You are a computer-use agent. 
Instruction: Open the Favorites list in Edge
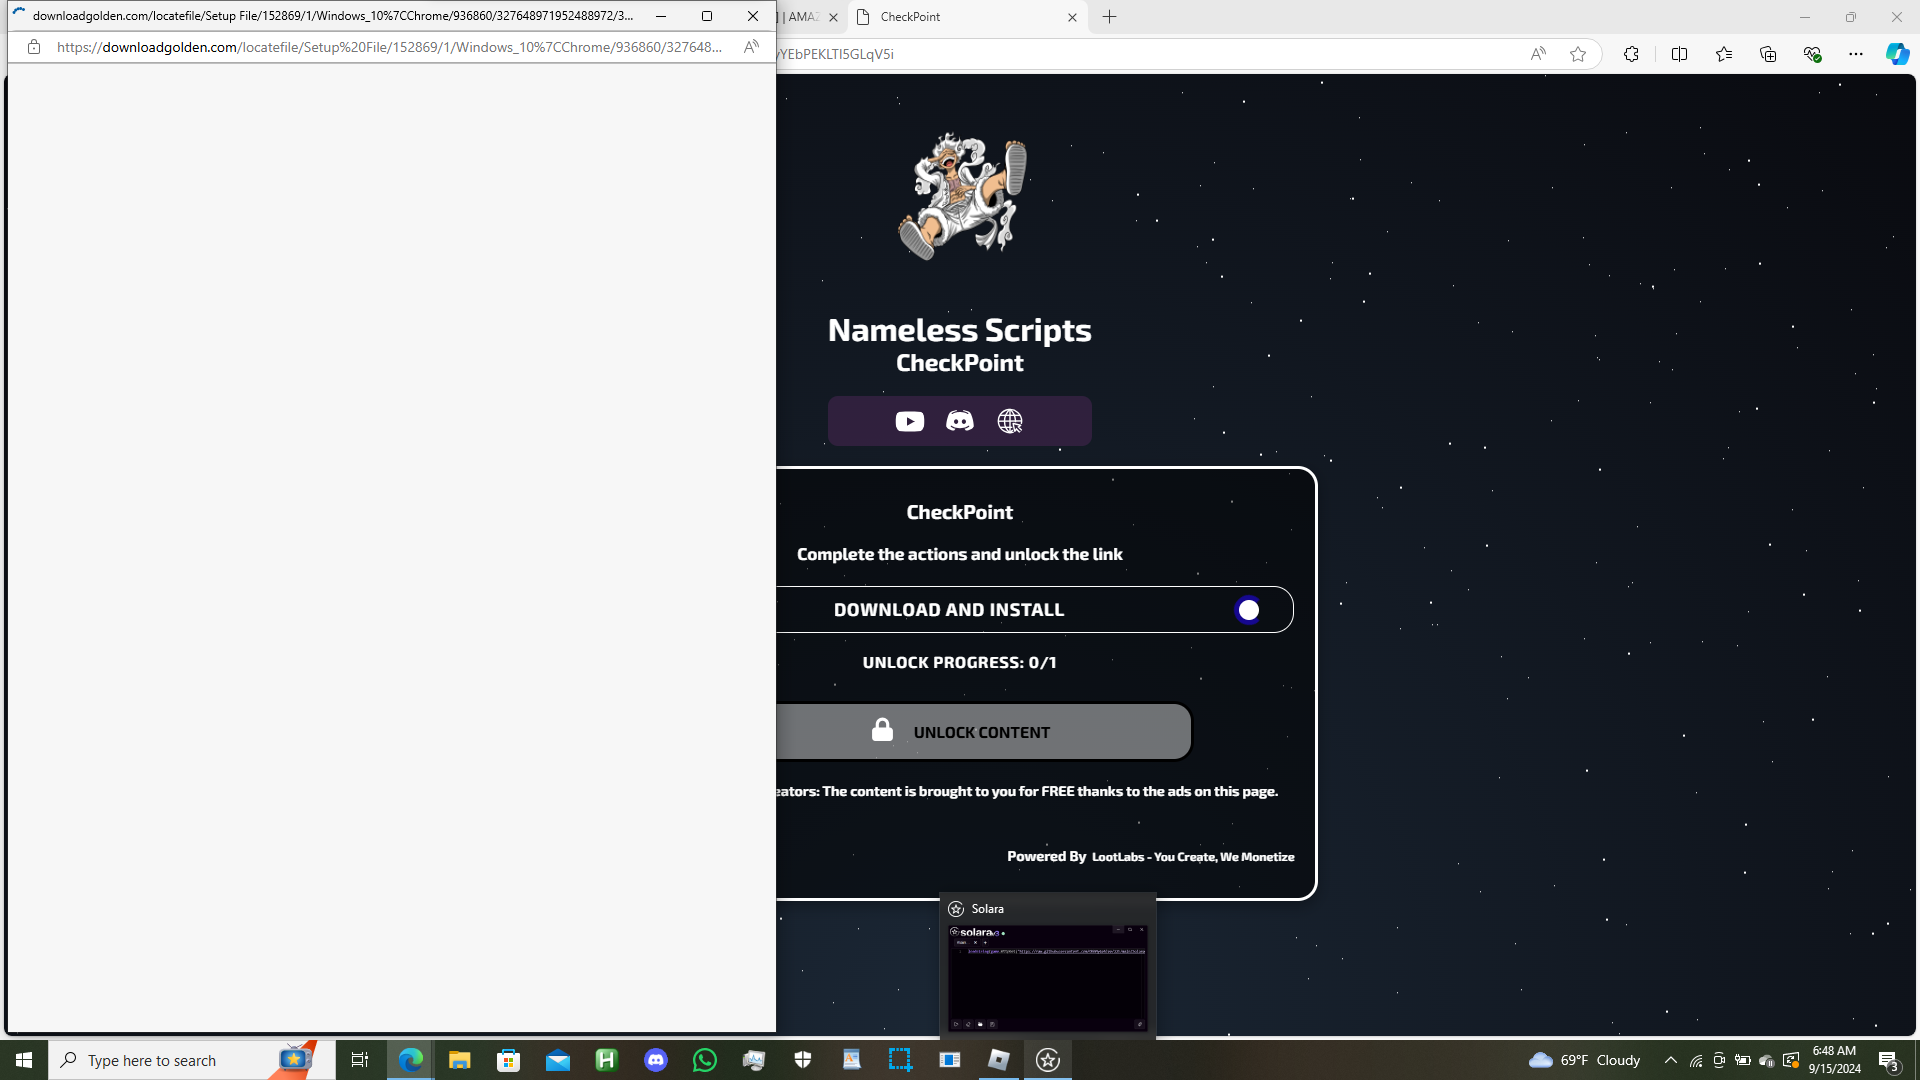coord(1724,54)
